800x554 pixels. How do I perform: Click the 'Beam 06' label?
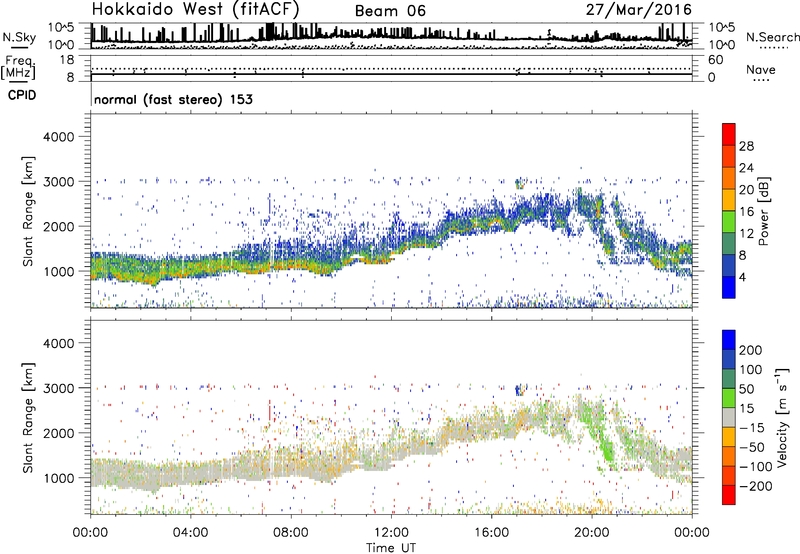pyautogui.click(x=390, y=11)
